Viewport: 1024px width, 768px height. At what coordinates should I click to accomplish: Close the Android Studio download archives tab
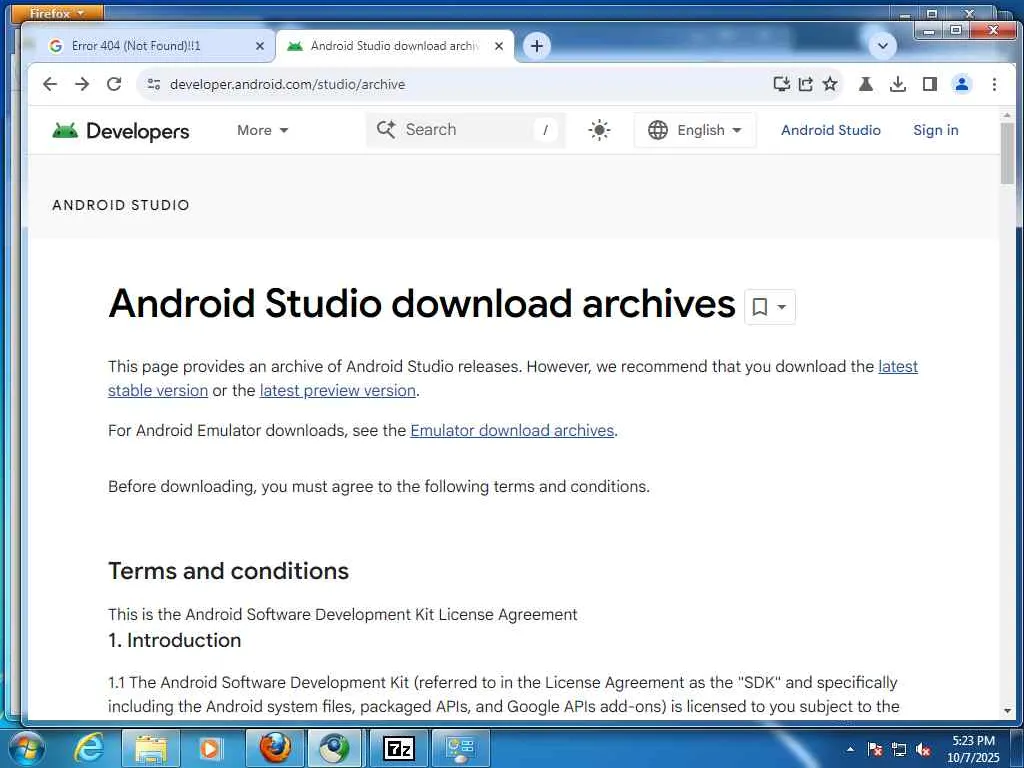499,46
